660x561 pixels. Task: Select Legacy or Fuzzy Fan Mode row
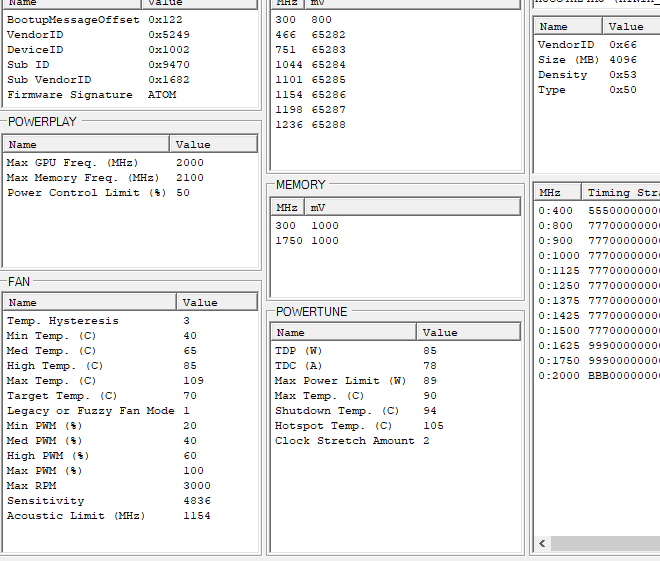131,411
